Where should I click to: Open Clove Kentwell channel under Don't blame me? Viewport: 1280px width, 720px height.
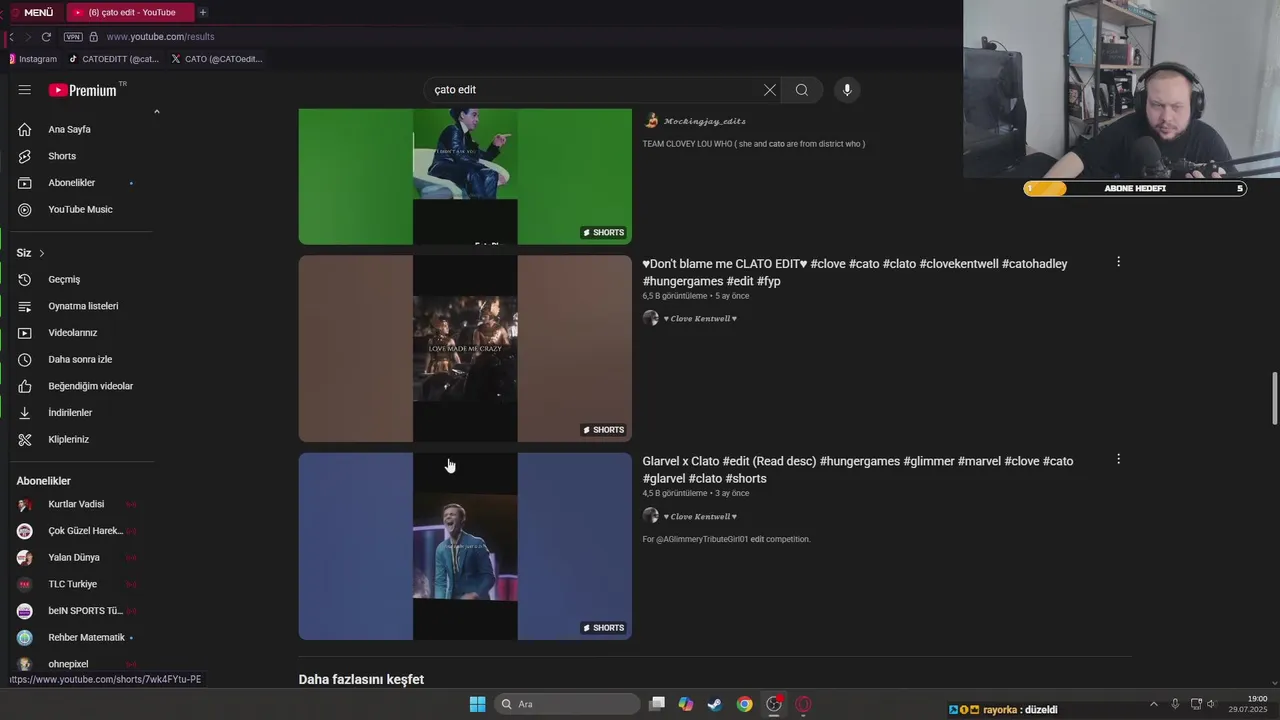[700, 319]
